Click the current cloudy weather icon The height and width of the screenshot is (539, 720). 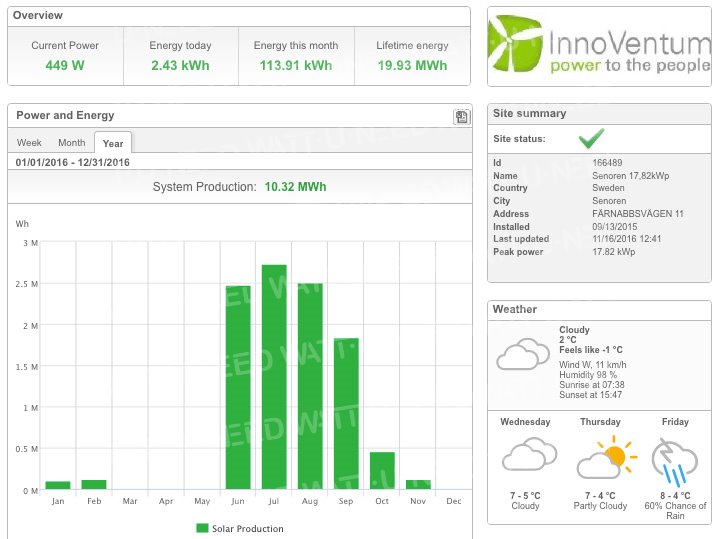523,354
